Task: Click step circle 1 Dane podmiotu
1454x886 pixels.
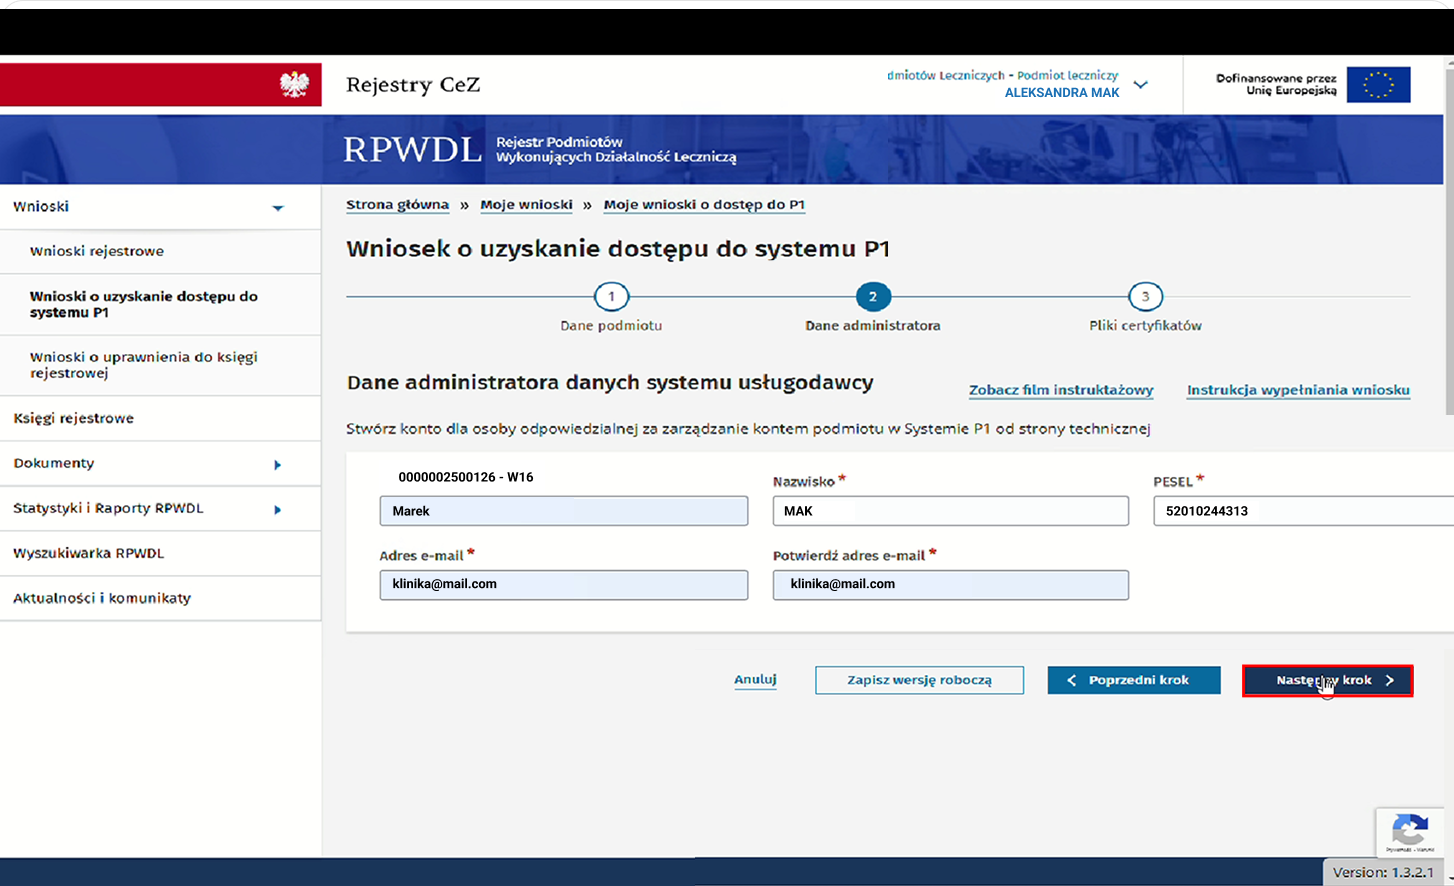Action: tap(611, 296)
